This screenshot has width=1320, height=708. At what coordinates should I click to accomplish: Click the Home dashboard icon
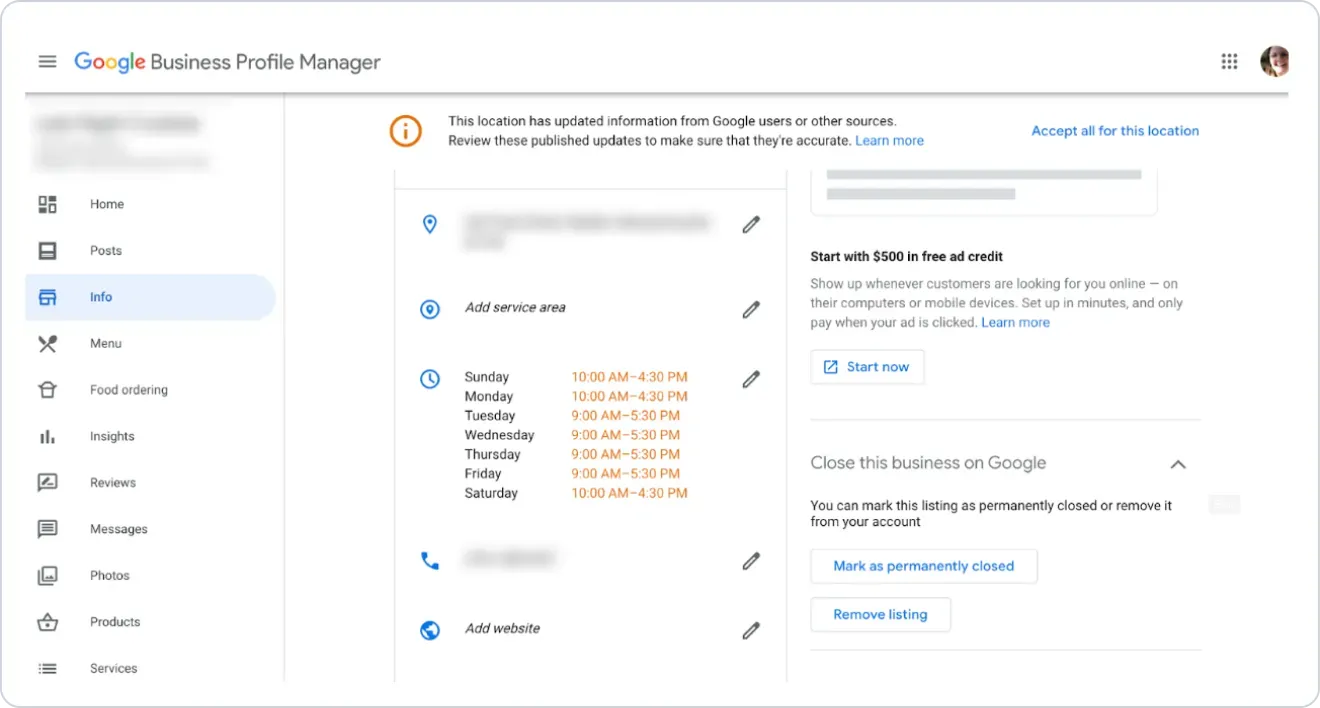point(47,204)
